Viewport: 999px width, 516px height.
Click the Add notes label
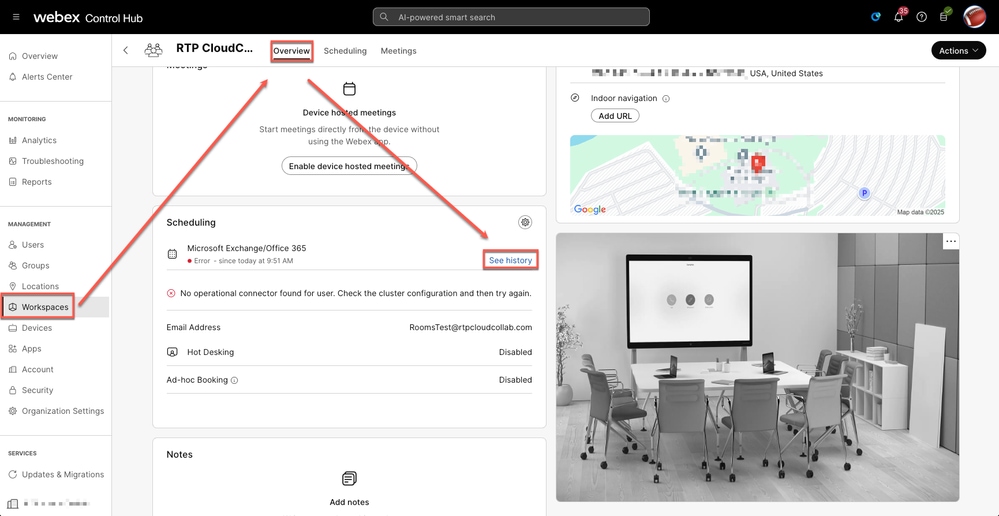[349, 502]
